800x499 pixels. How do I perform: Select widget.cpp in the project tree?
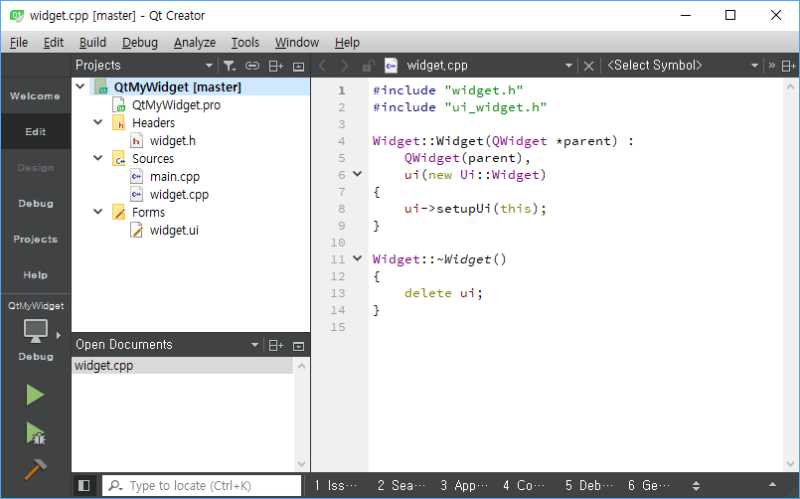(x=179, y=194)
